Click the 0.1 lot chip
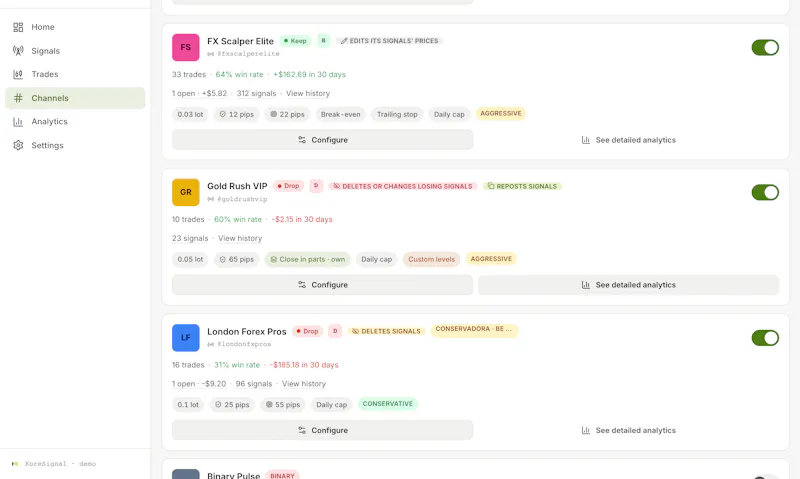 click(x=188, y=405)
